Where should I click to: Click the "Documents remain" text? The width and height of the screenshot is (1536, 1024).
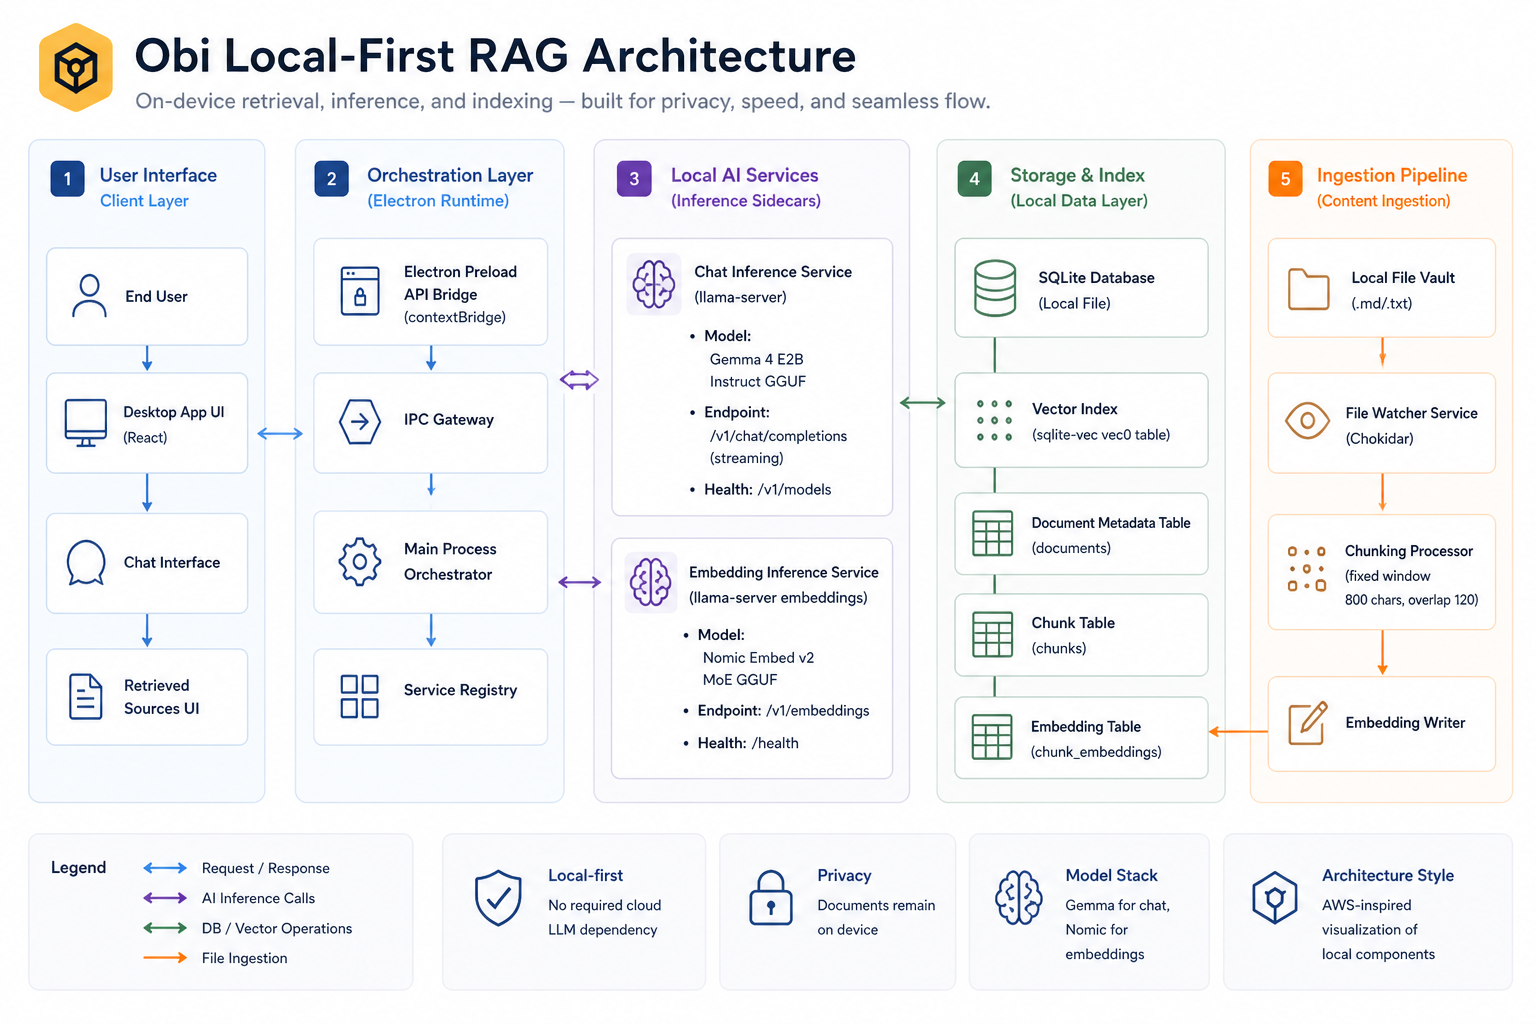click(876, 905)
